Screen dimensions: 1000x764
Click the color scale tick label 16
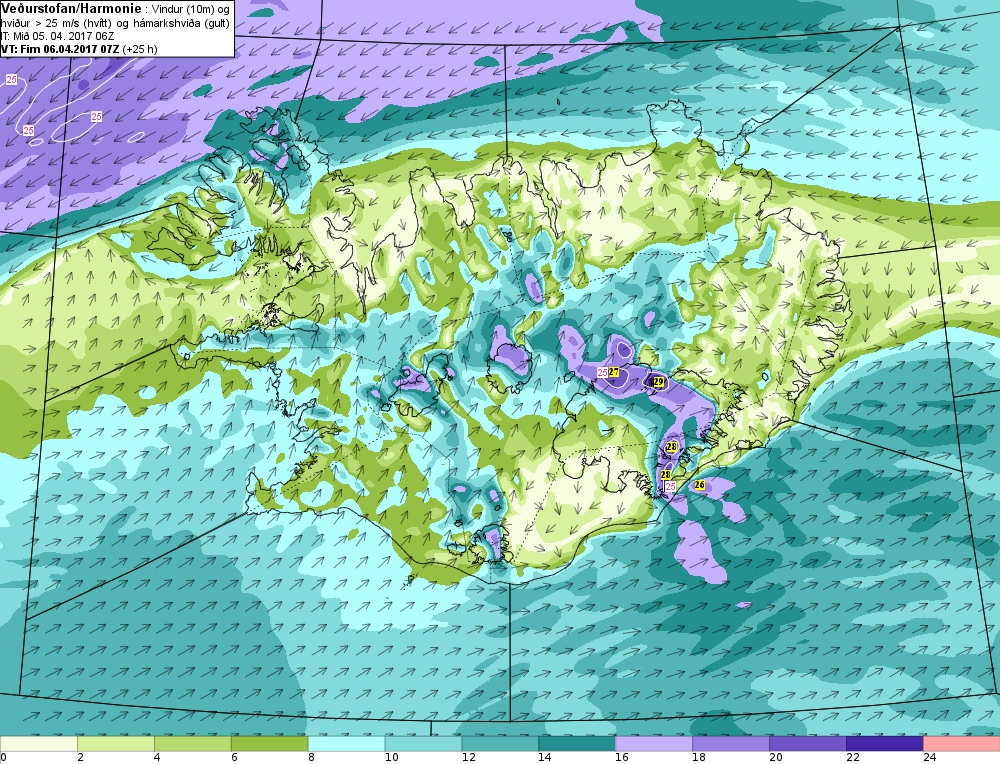(x=622, y=758)
